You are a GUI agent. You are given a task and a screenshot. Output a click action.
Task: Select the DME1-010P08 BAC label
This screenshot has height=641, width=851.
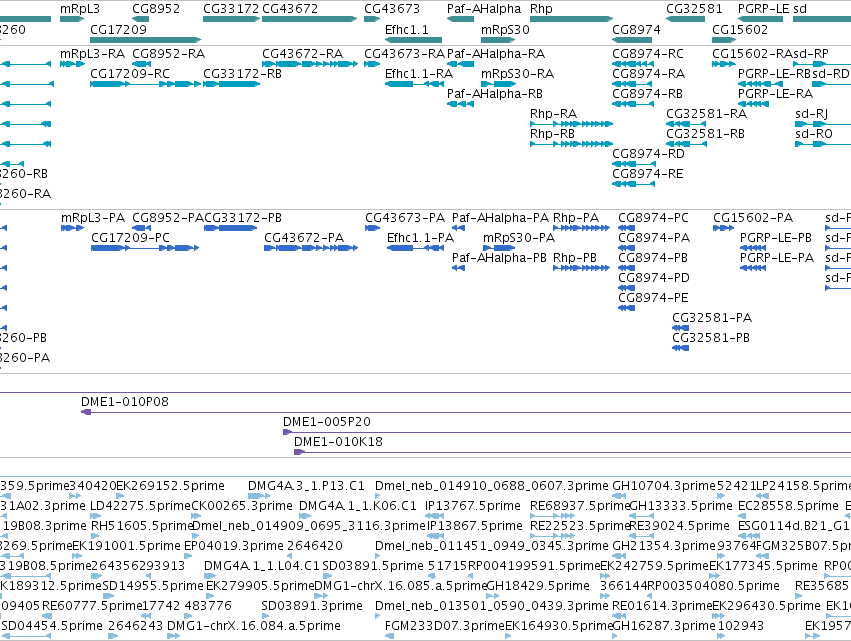[x=125, y=402]
